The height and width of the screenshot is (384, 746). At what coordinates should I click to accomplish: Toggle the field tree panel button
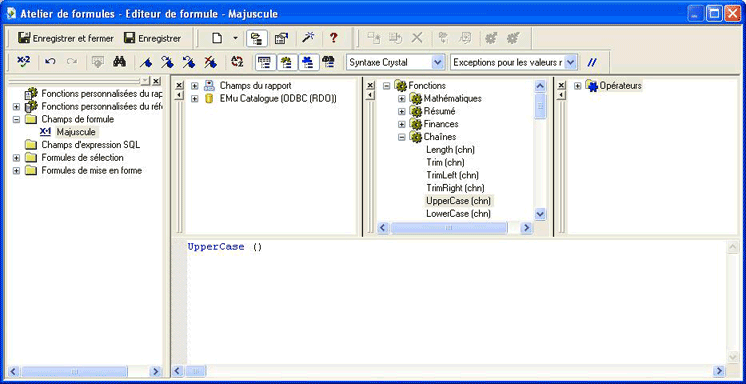point(265,62)
